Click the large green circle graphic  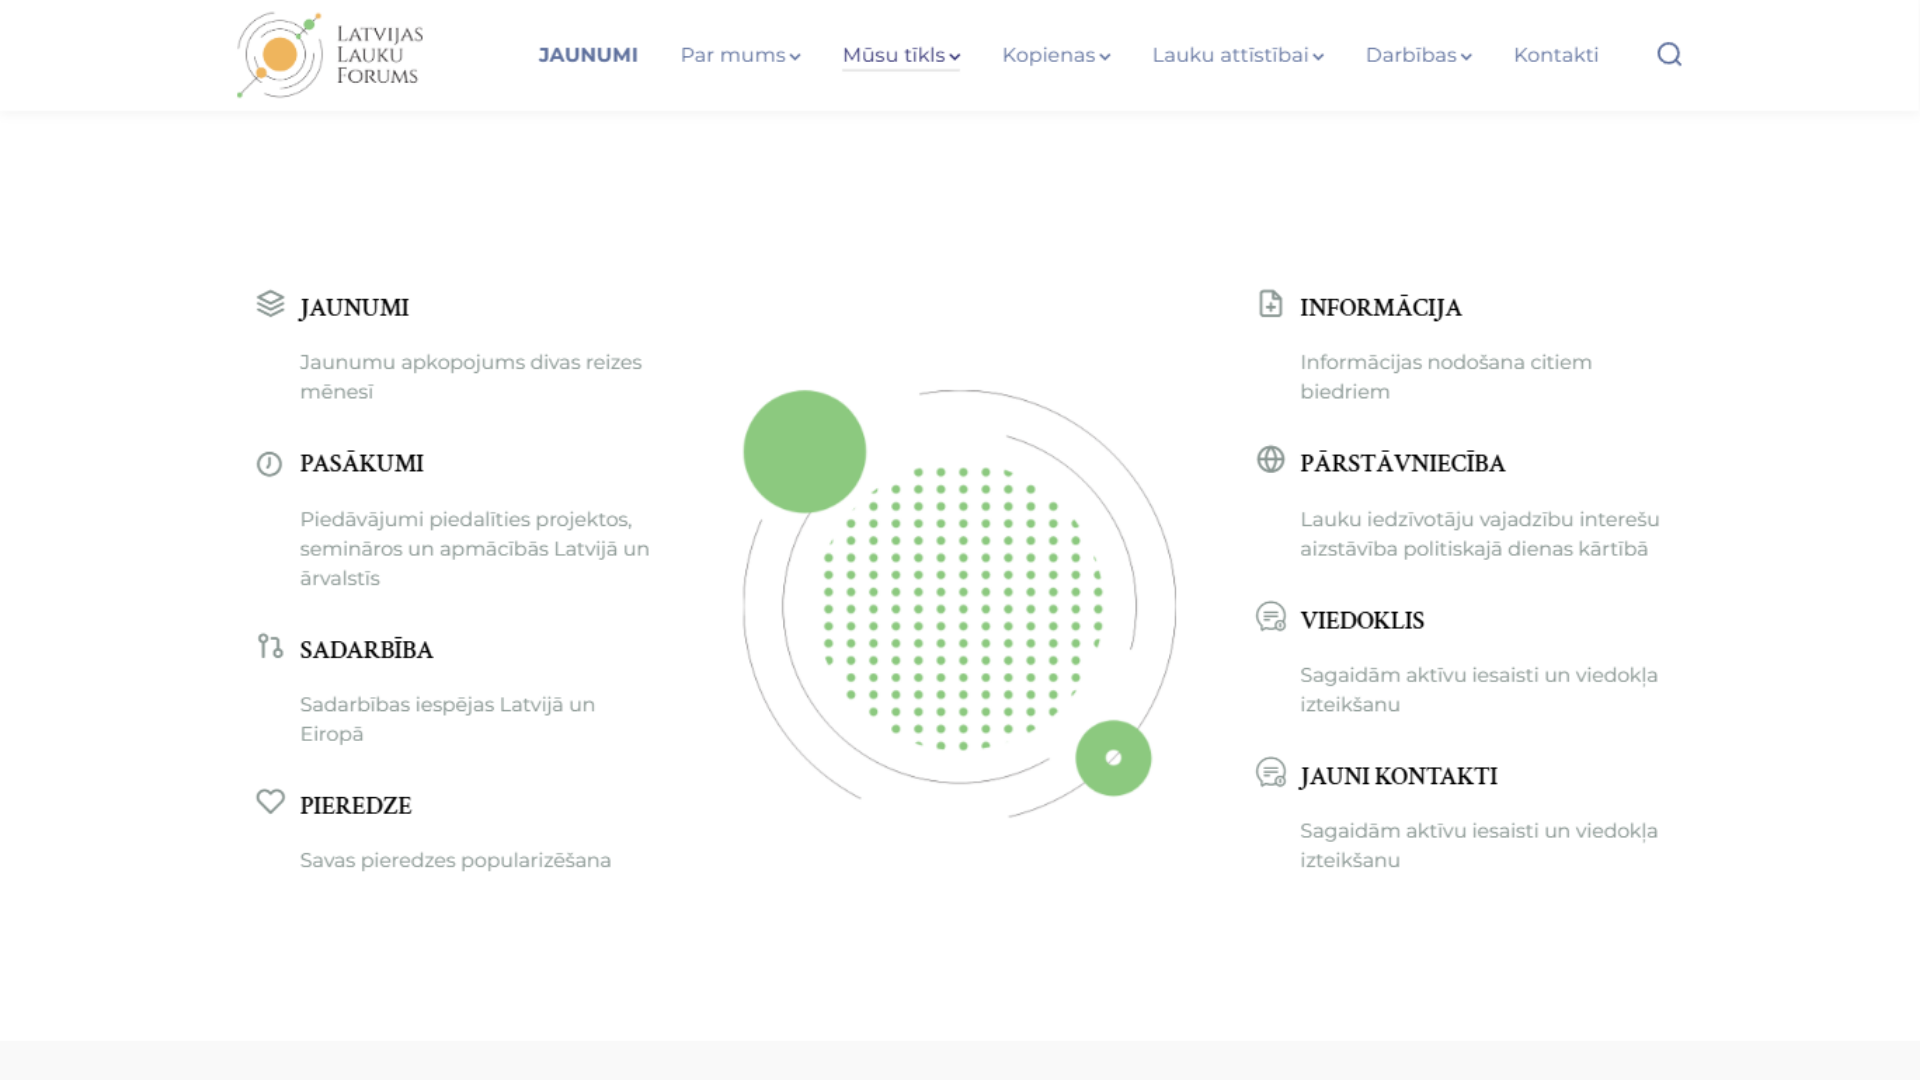pos(804,451)
